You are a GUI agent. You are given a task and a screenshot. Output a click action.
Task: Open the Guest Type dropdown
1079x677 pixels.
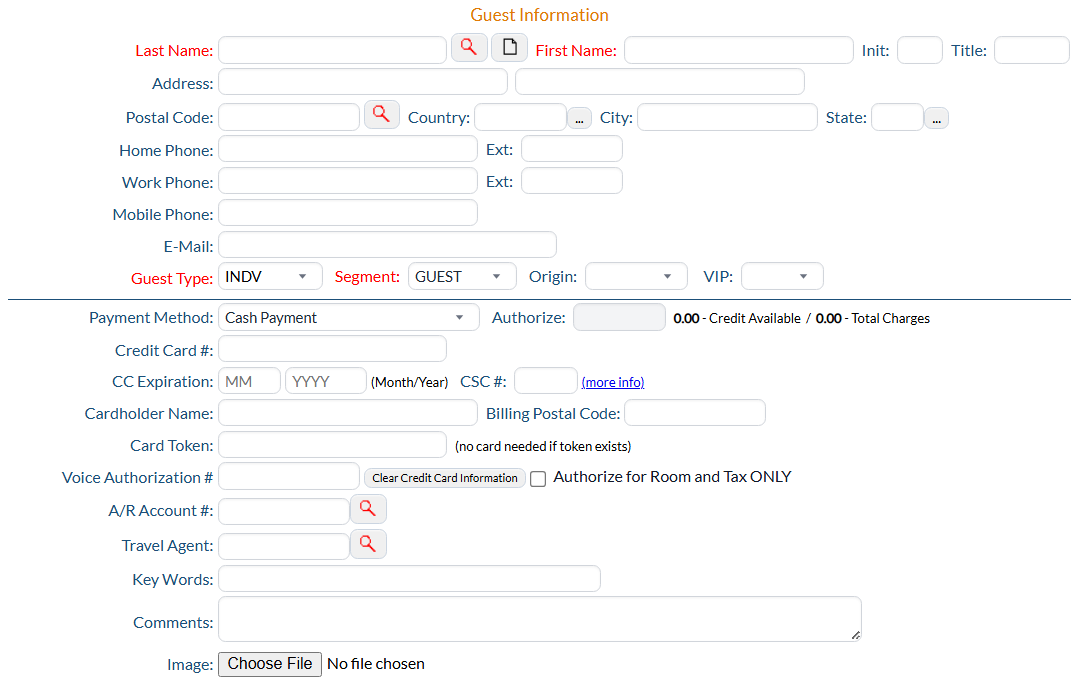point(270,277)
